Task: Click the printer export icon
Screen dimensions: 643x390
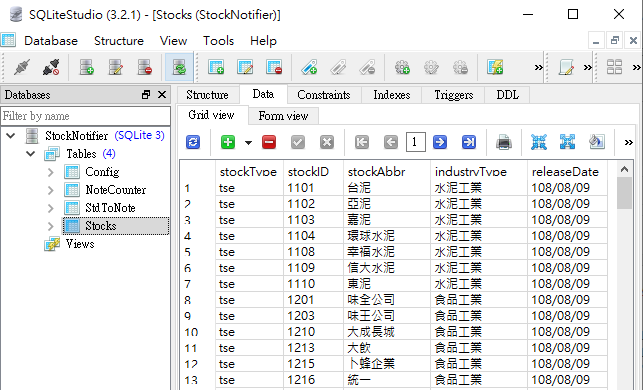Action: [x=504, y=142]
